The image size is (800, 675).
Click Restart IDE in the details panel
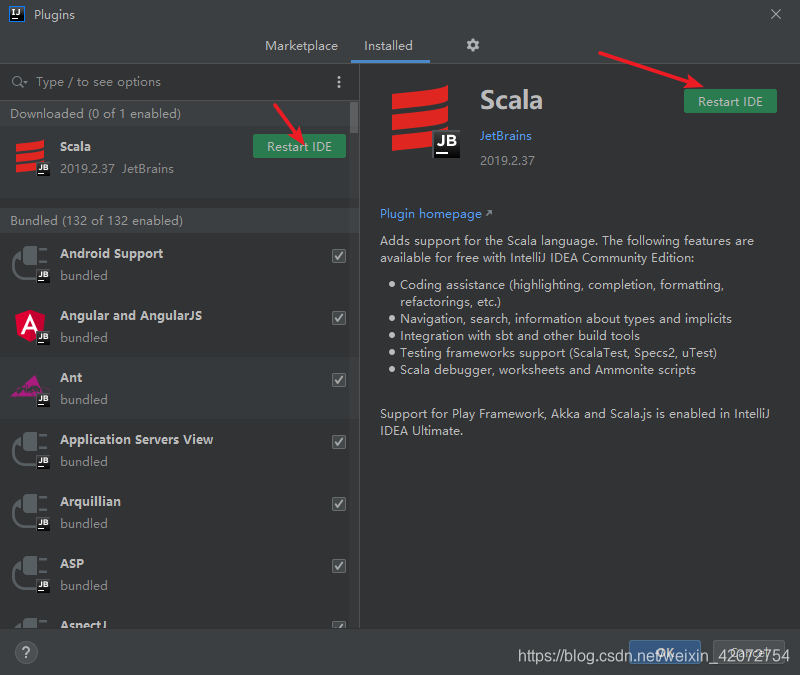click(730, 102)
